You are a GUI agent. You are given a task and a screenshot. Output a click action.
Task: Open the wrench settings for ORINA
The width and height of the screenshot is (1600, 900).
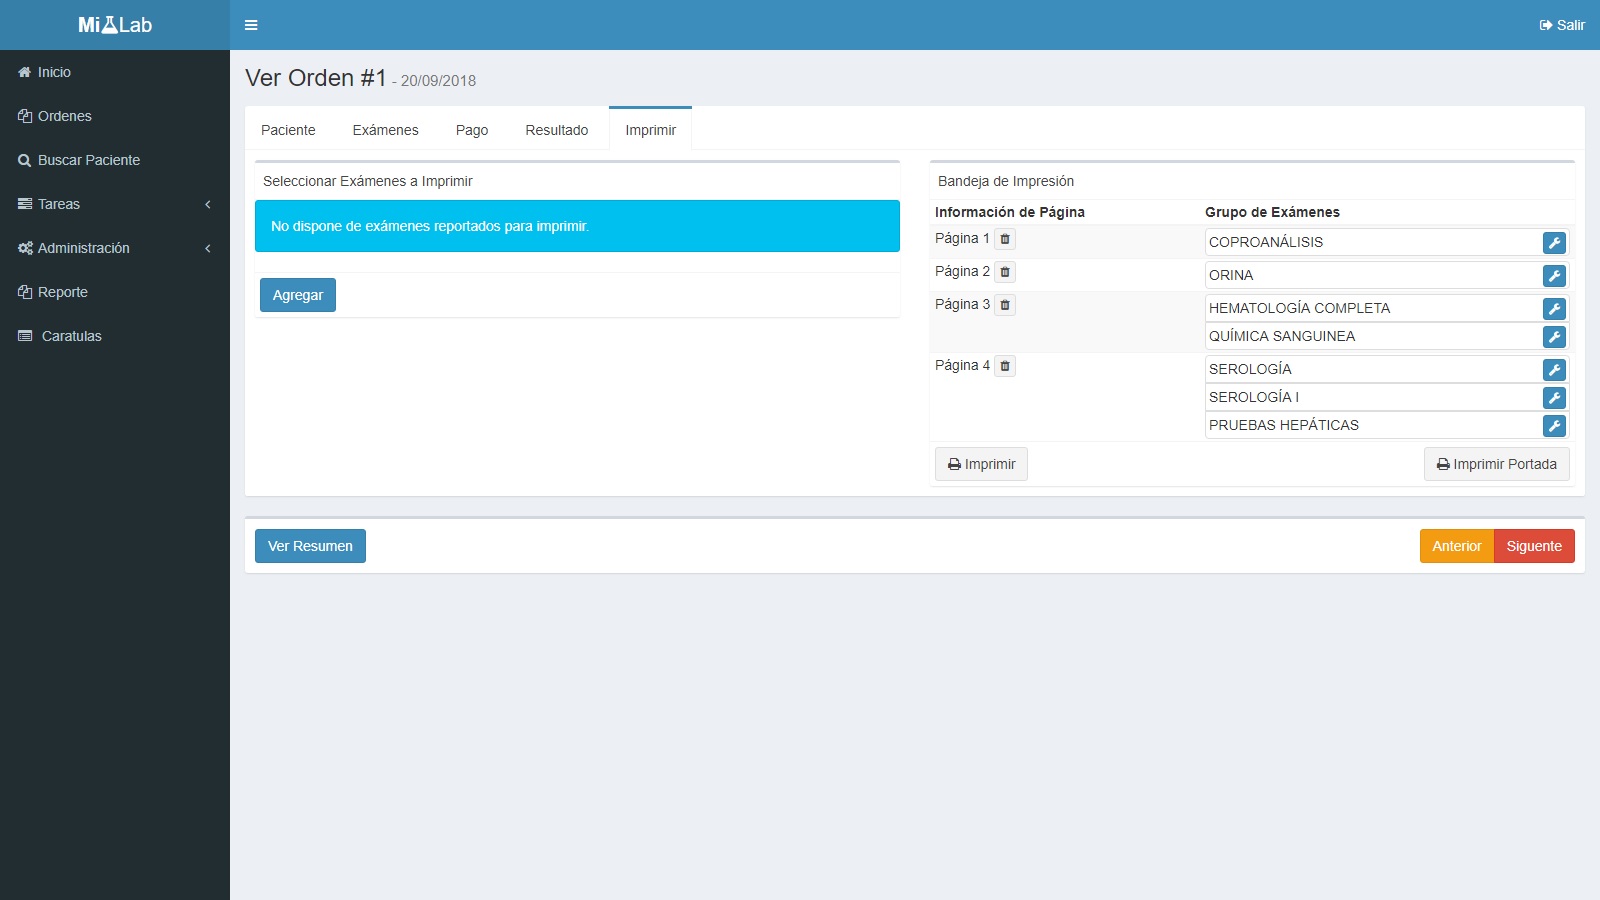1554,275
